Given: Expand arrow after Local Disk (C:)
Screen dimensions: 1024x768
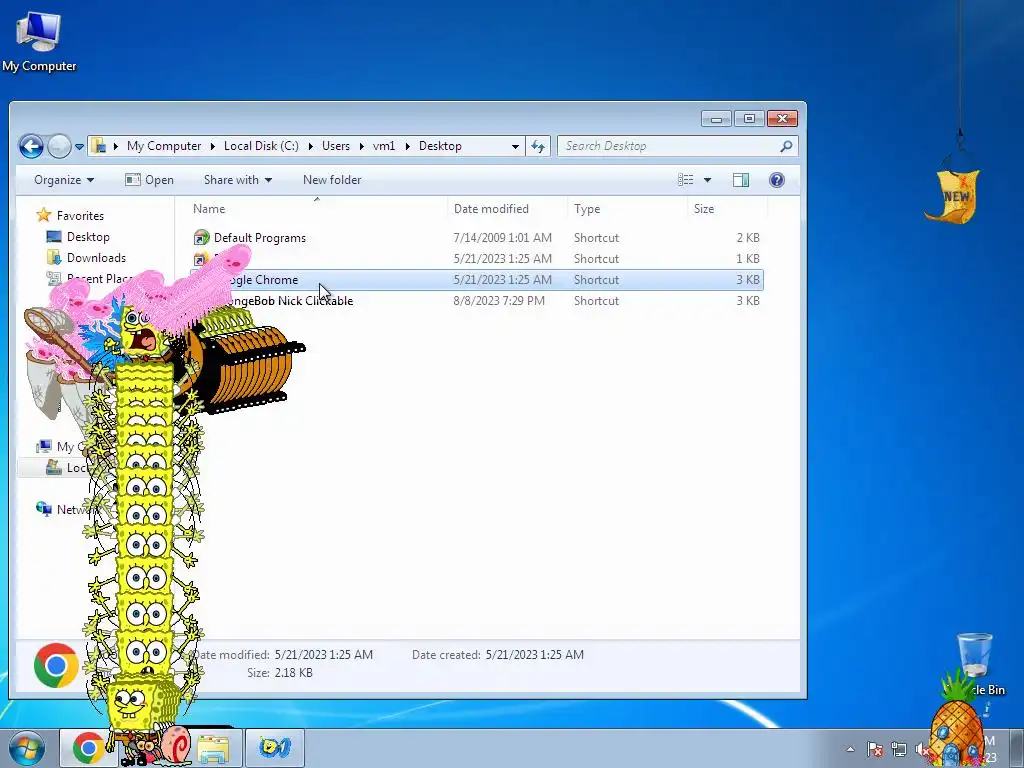Looking at the screenshot, I should tap(310, 146).
